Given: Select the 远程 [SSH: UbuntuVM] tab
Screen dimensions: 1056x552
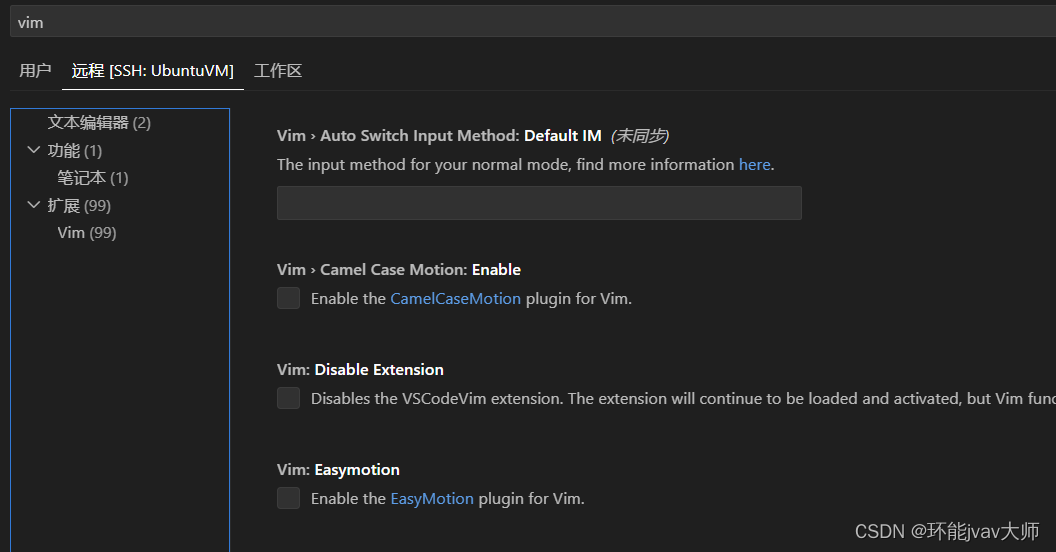Looking at the screenshot, I should [153, 71].
